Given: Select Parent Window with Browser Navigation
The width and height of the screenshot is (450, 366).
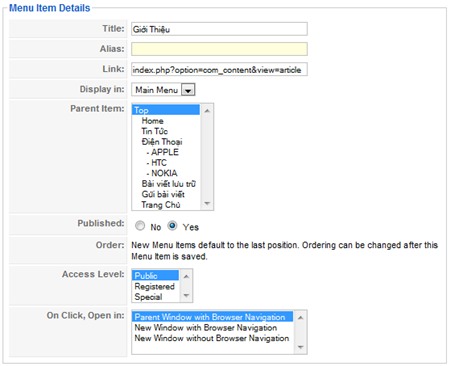Looking at the screenshot, I should tap(213, 317).
